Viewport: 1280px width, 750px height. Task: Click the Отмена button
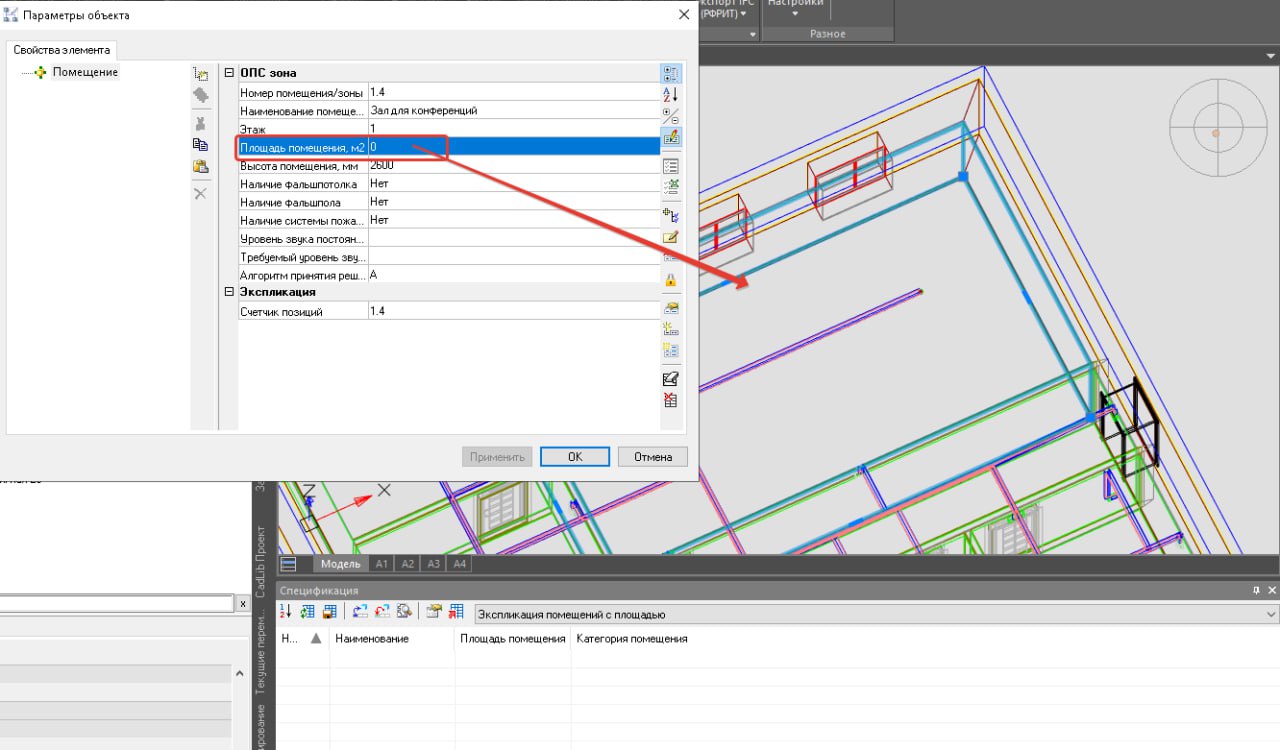(x=653, y=457)
